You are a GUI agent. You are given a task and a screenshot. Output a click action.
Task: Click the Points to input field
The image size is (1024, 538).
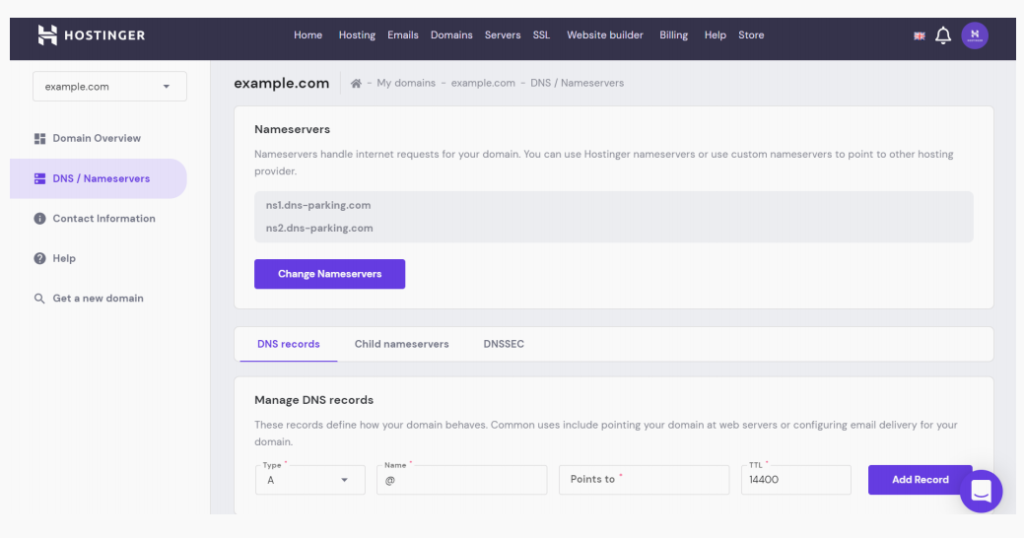(643, 480)
